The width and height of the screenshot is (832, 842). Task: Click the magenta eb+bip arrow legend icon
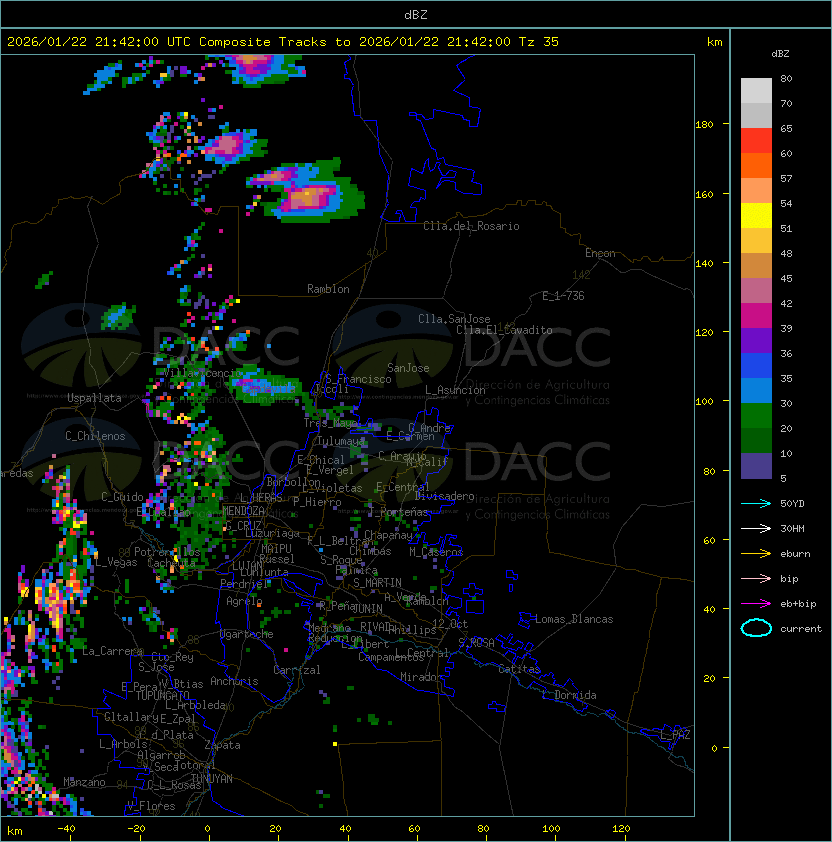[x=756, y=604]
